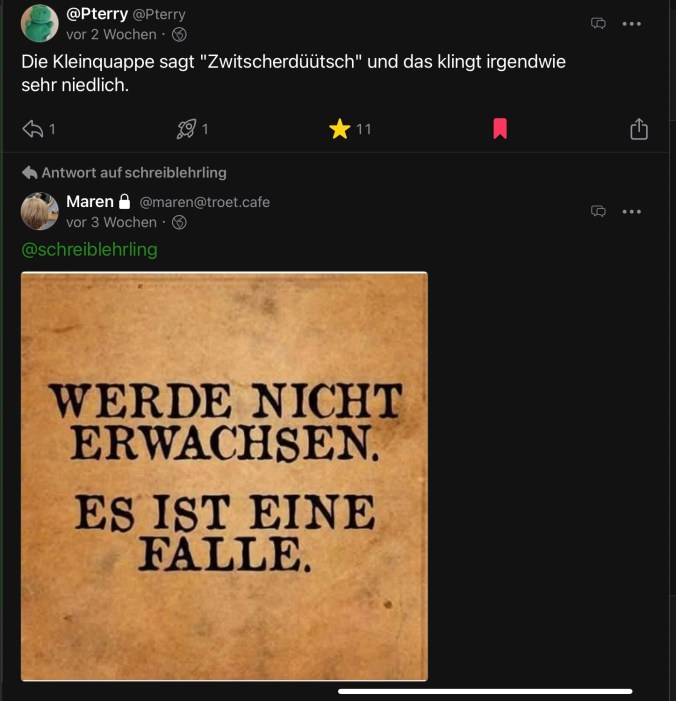The height and width of the screenshot is (701, 676).
Task: Open the 'Werde nicht erwachsen' image attachment
Action: point(224,476)
